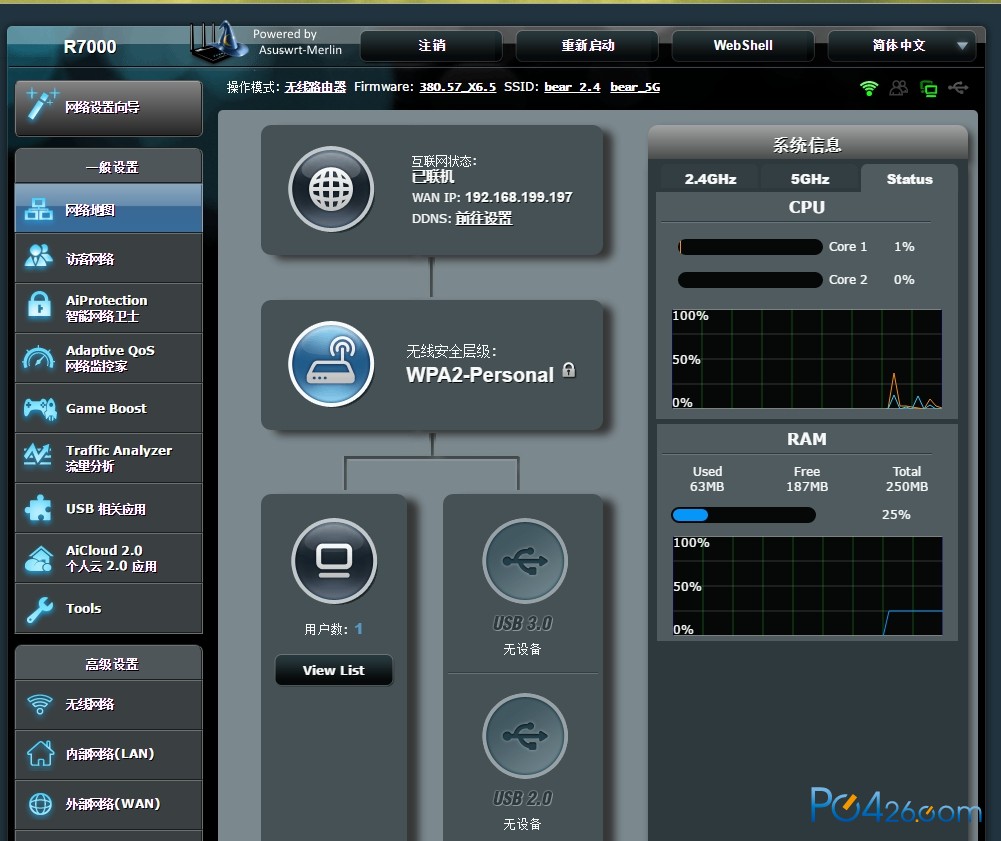Click the client computer icon
Screen dimensions: 1001x841
(x=334, y=561)
